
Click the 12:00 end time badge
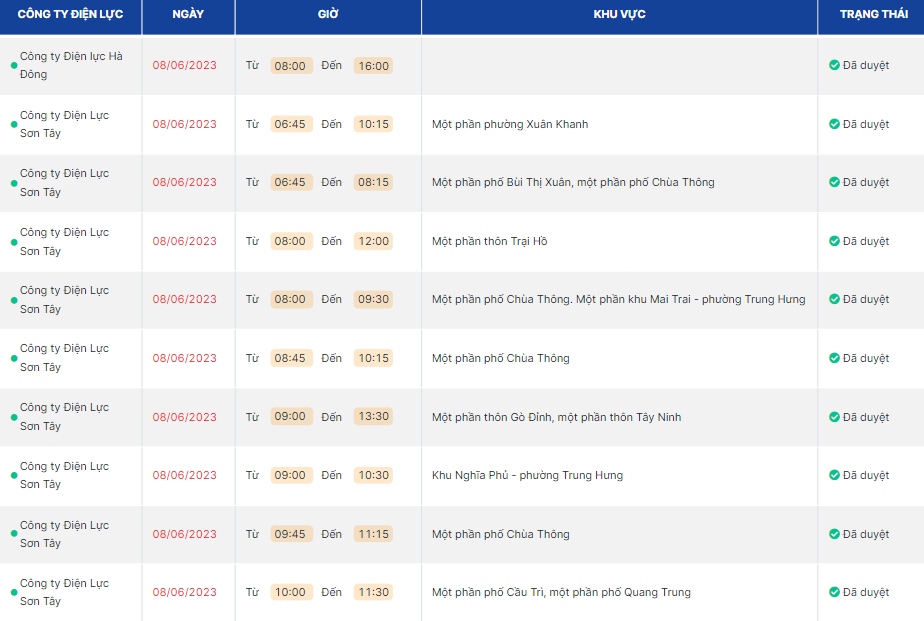(x=374, y=241)
